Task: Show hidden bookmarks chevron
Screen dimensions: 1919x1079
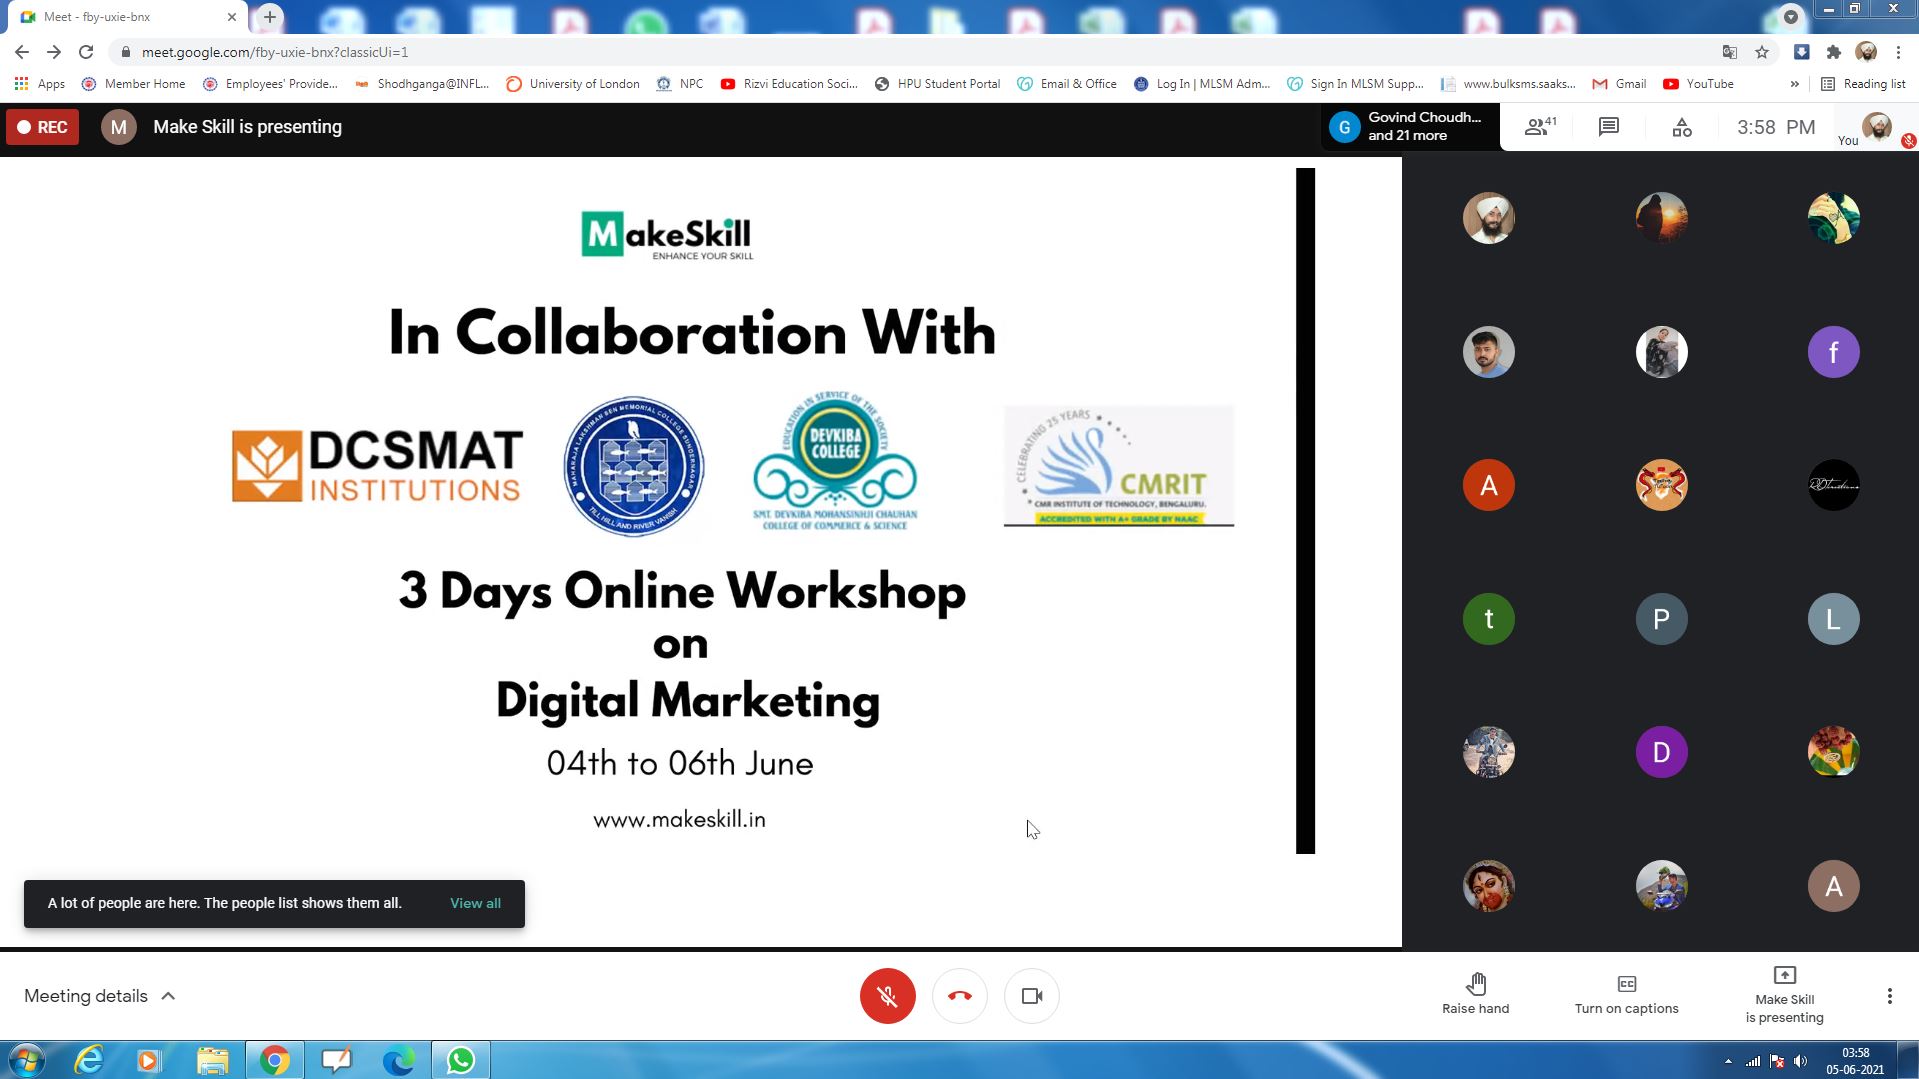Action: point(1794,84)
